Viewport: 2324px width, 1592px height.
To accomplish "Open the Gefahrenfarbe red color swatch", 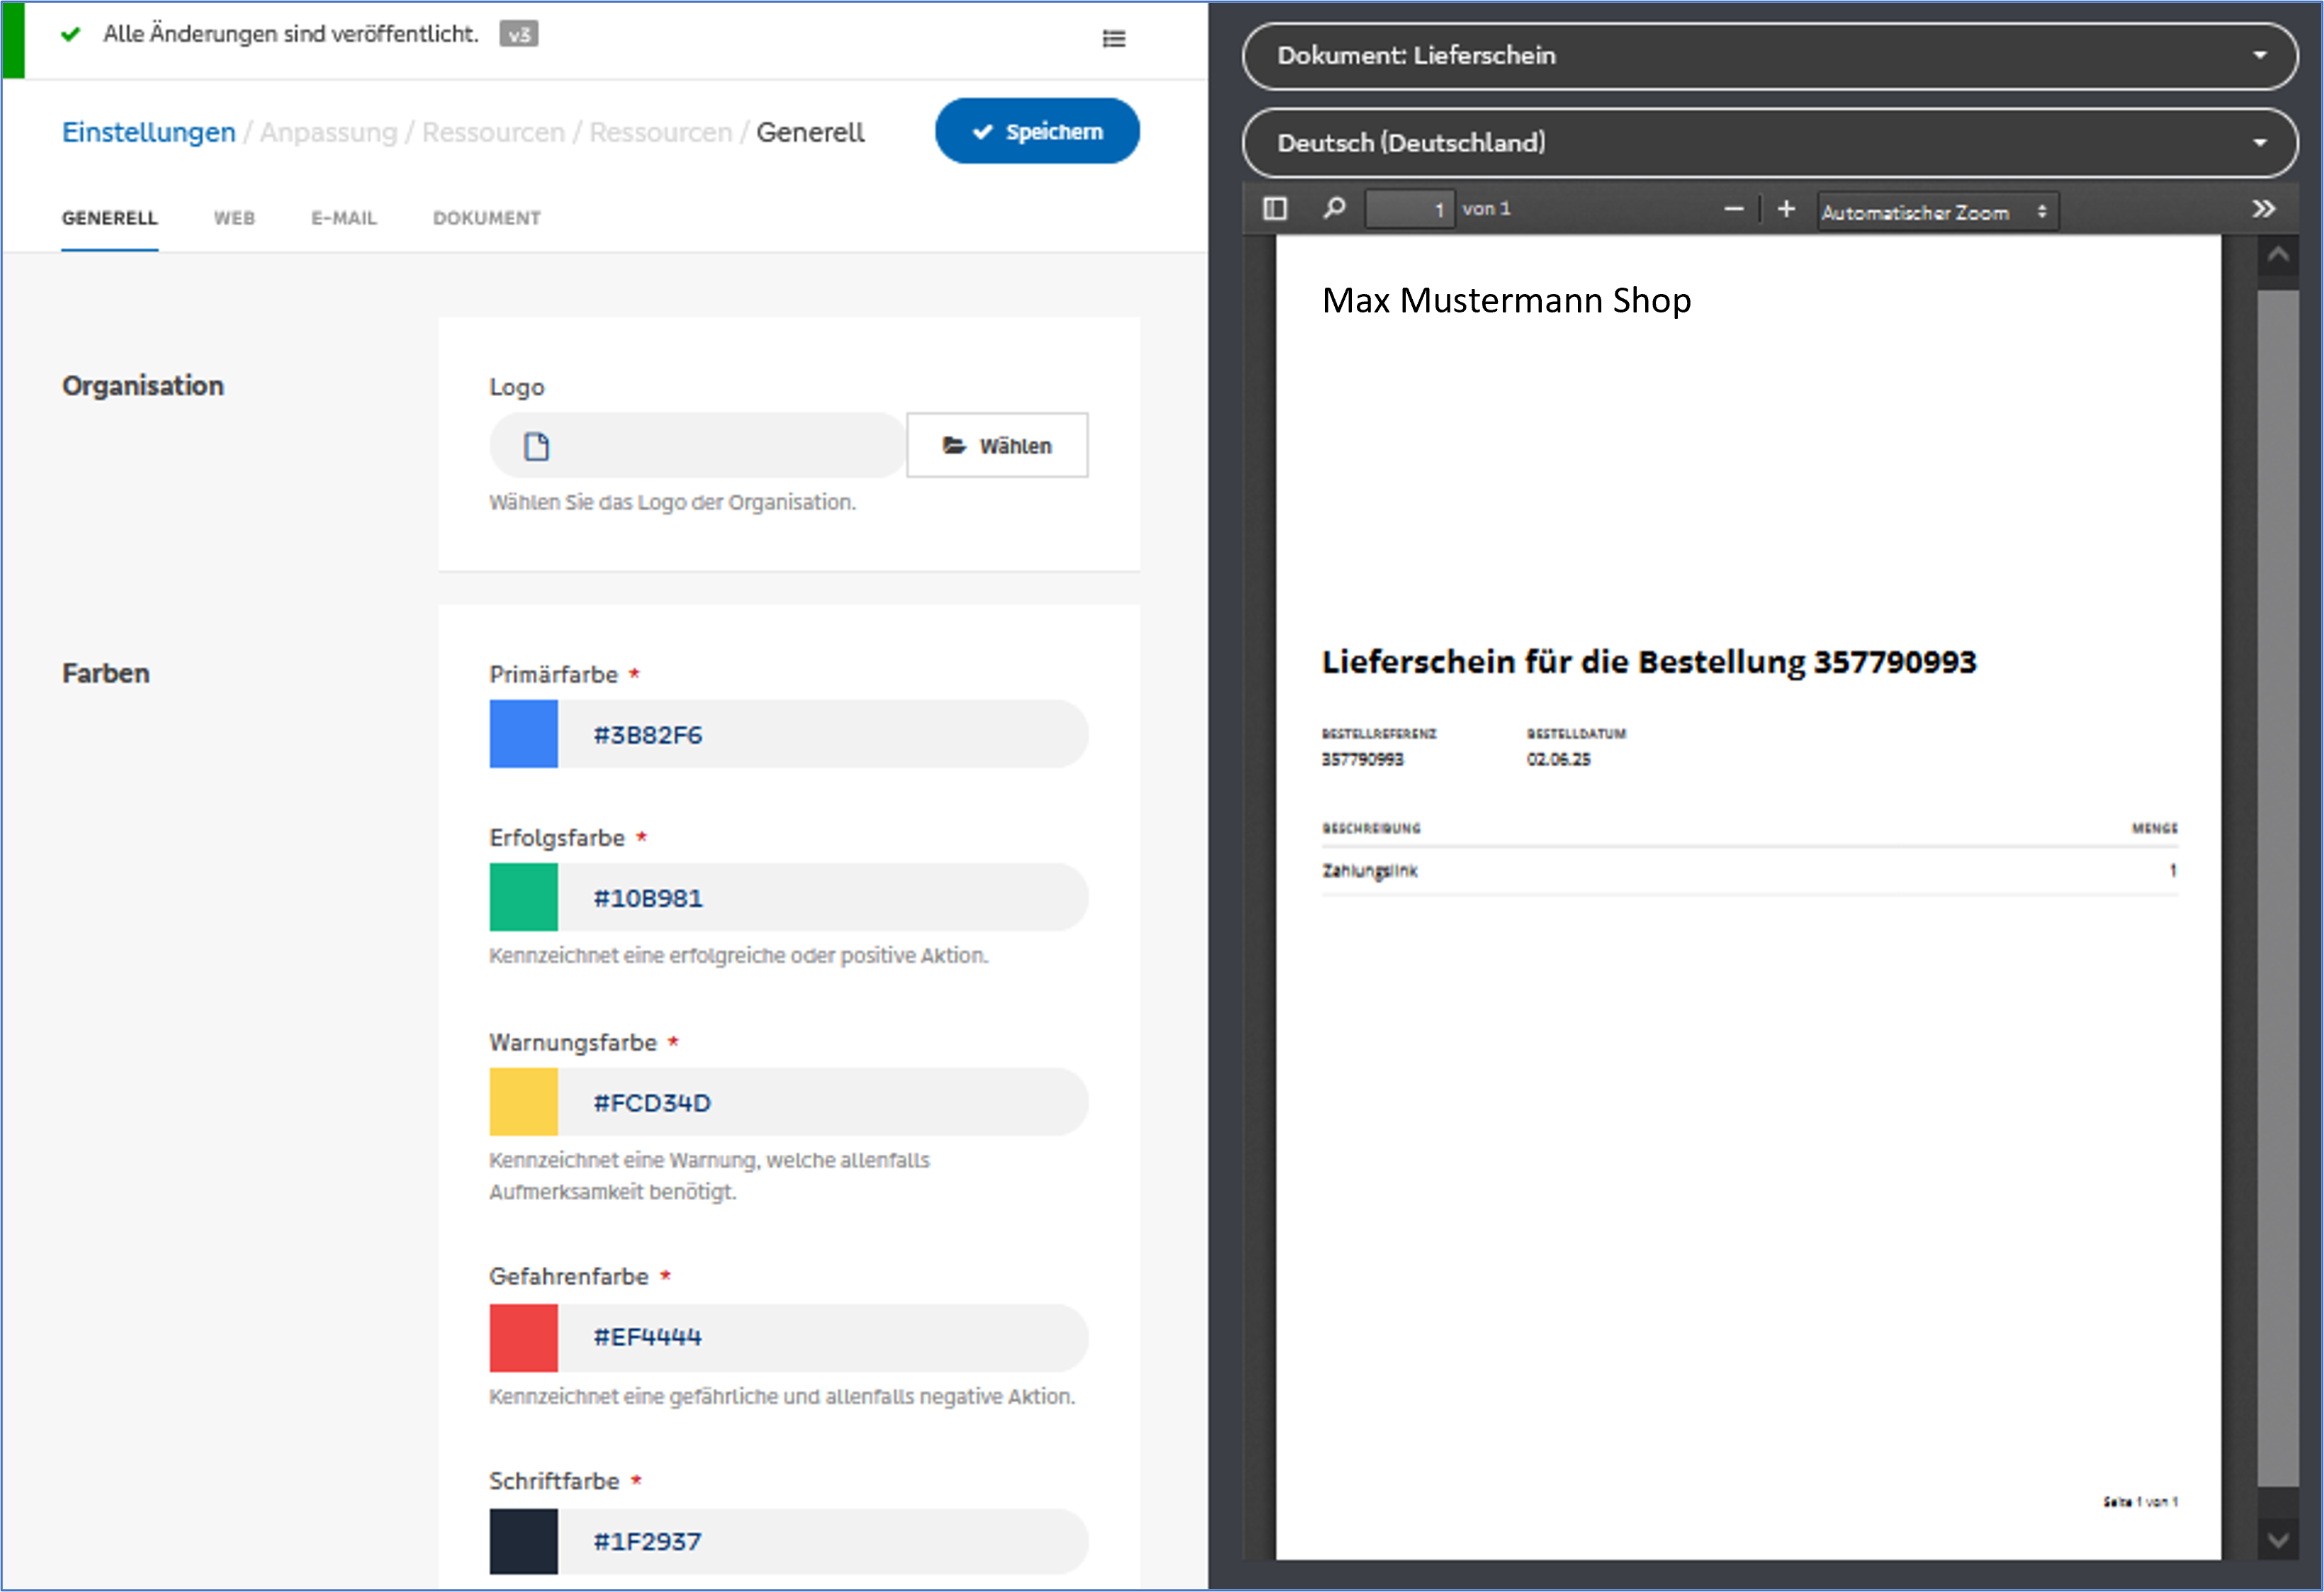I will click(523, 1338).
